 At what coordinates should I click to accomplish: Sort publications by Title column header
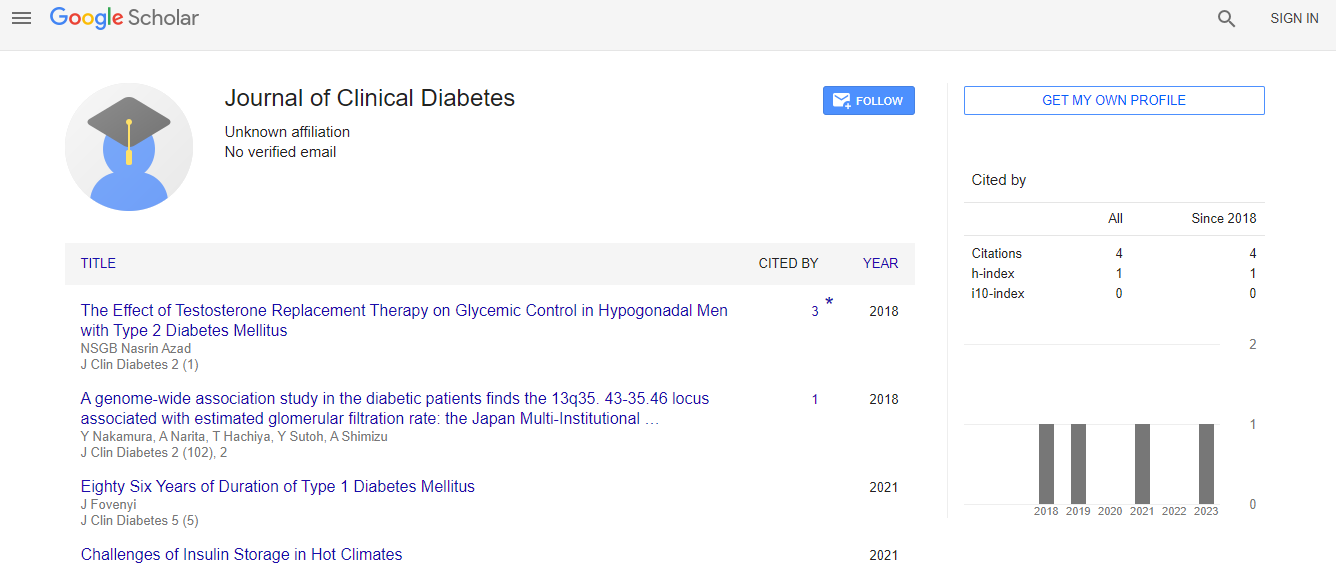pos(98,263)
